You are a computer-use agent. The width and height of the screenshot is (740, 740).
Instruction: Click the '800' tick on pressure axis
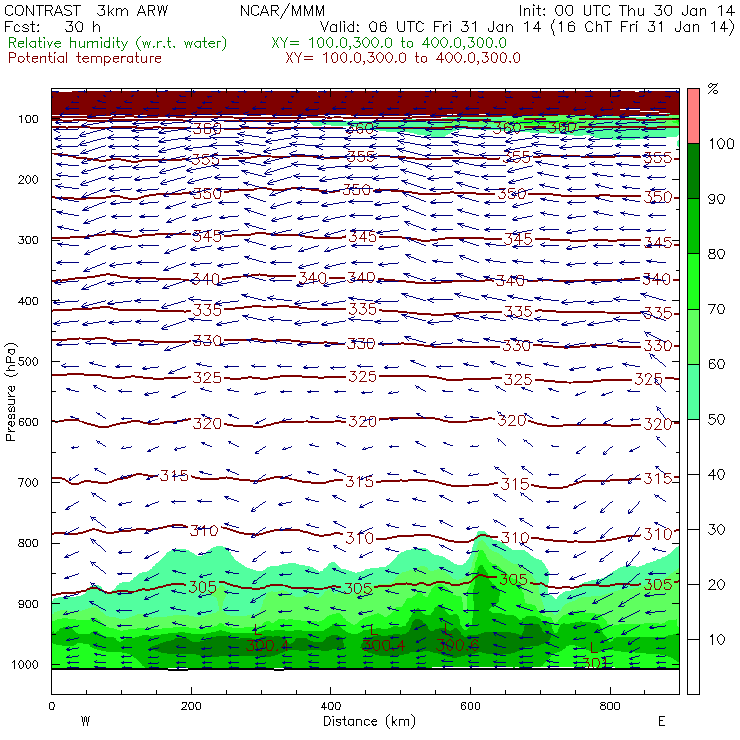point(28,543)
